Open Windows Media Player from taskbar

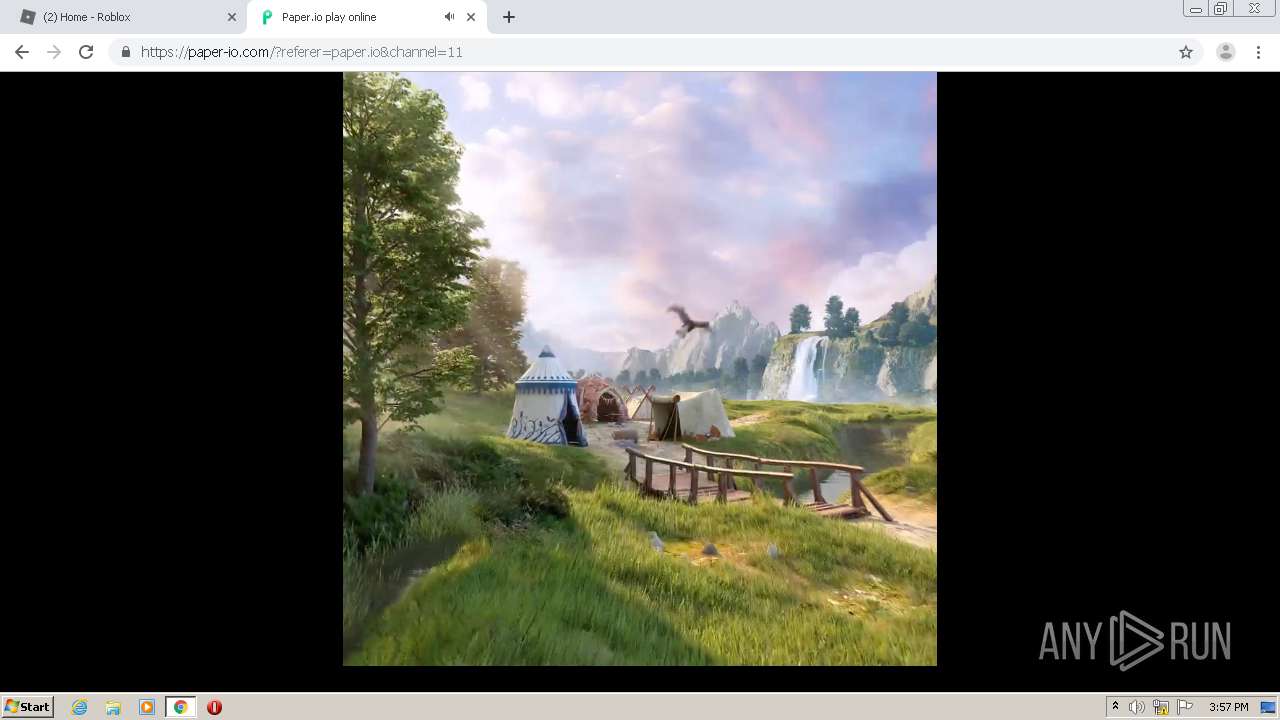point(147,707)
